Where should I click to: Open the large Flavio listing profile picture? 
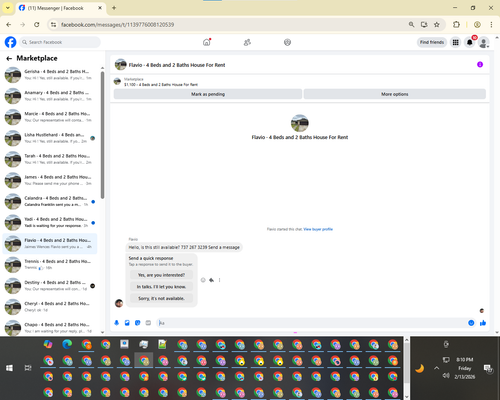pos(300,123)
